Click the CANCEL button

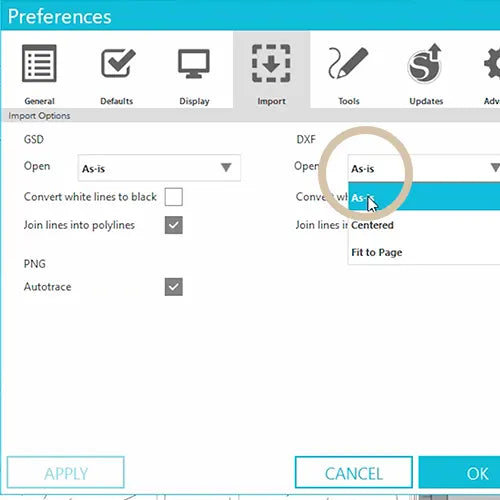pyautogui.click(x=354, y=473)
